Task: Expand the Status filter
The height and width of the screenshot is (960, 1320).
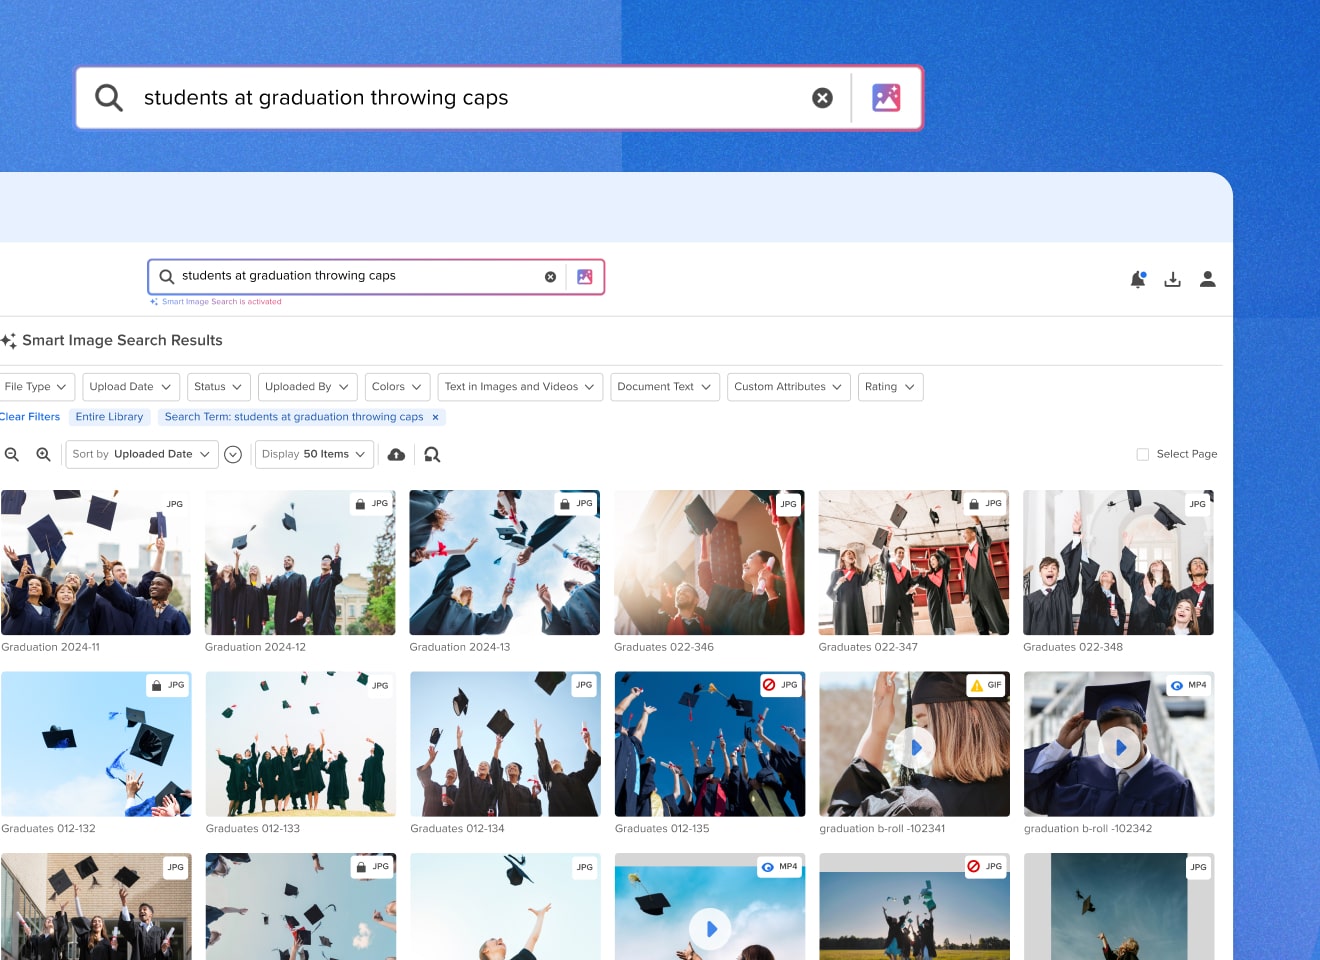Action: [218, 387]
